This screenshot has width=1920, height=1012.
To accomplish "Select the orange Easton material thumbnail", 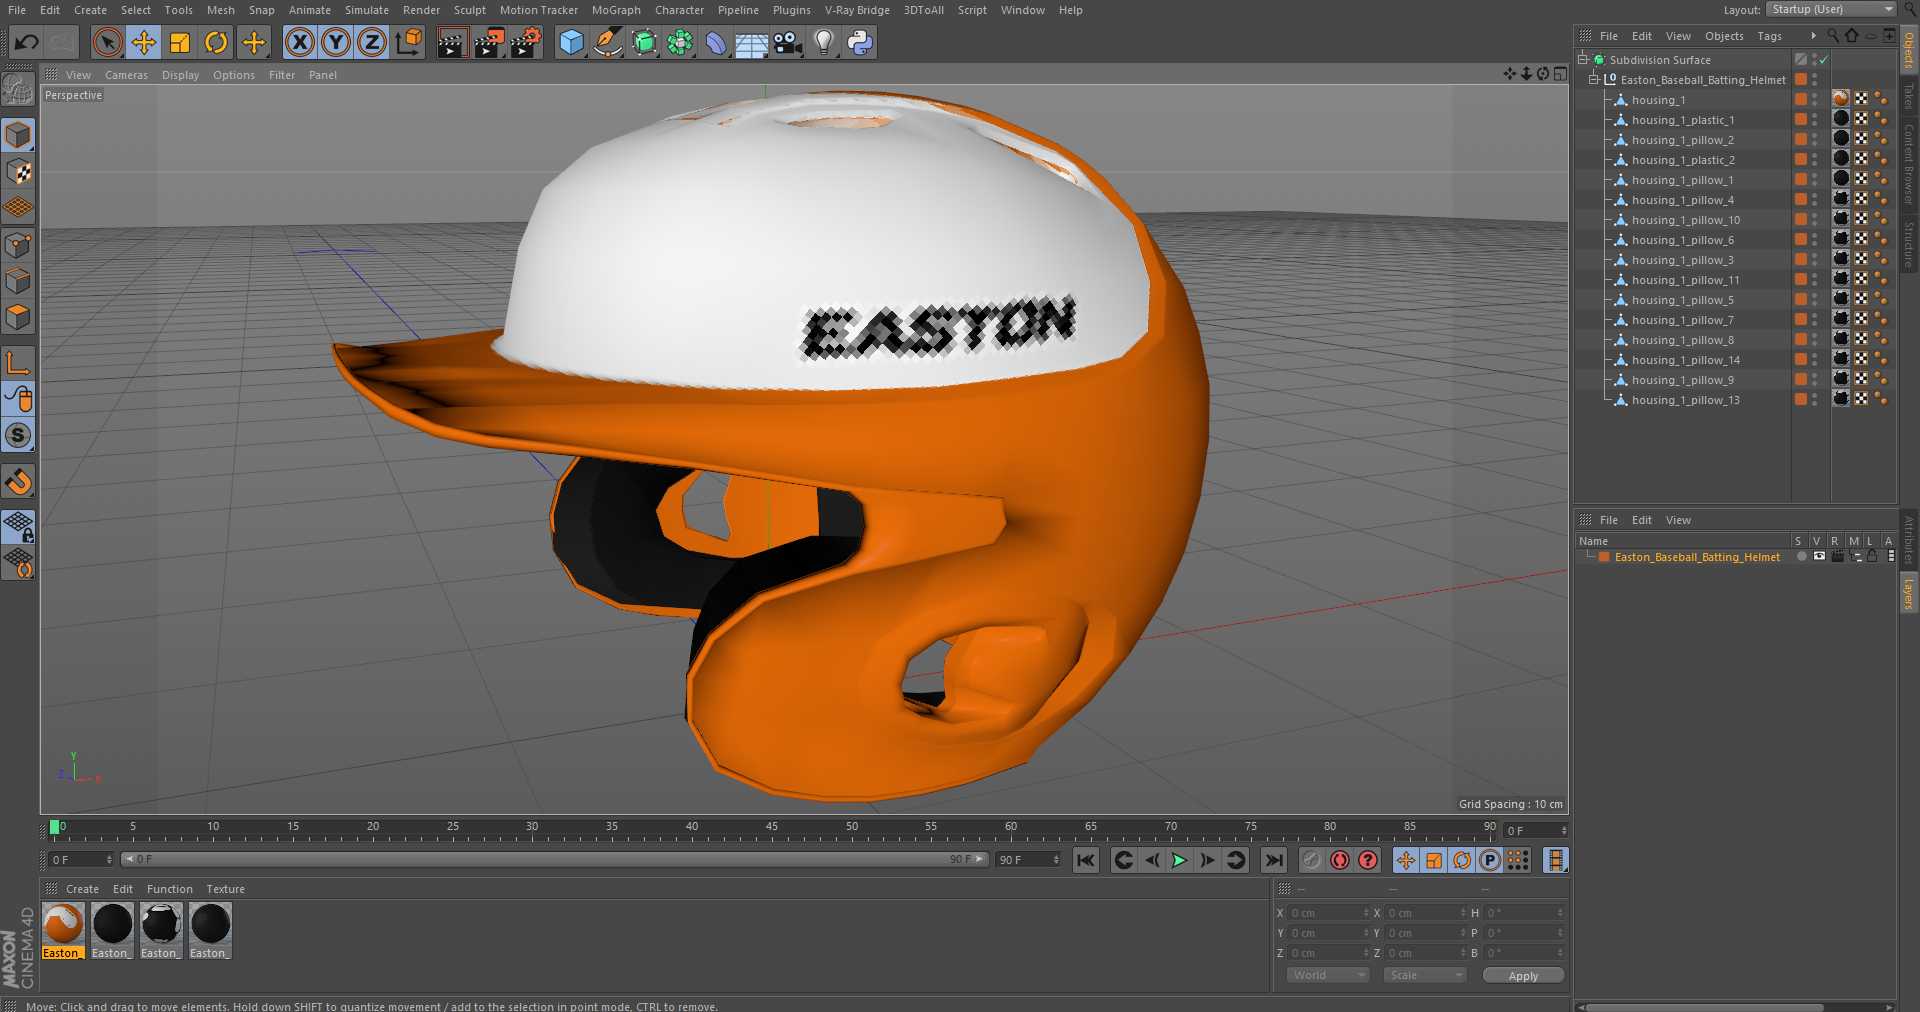I will pyautogui.click(x=63, y=924).
